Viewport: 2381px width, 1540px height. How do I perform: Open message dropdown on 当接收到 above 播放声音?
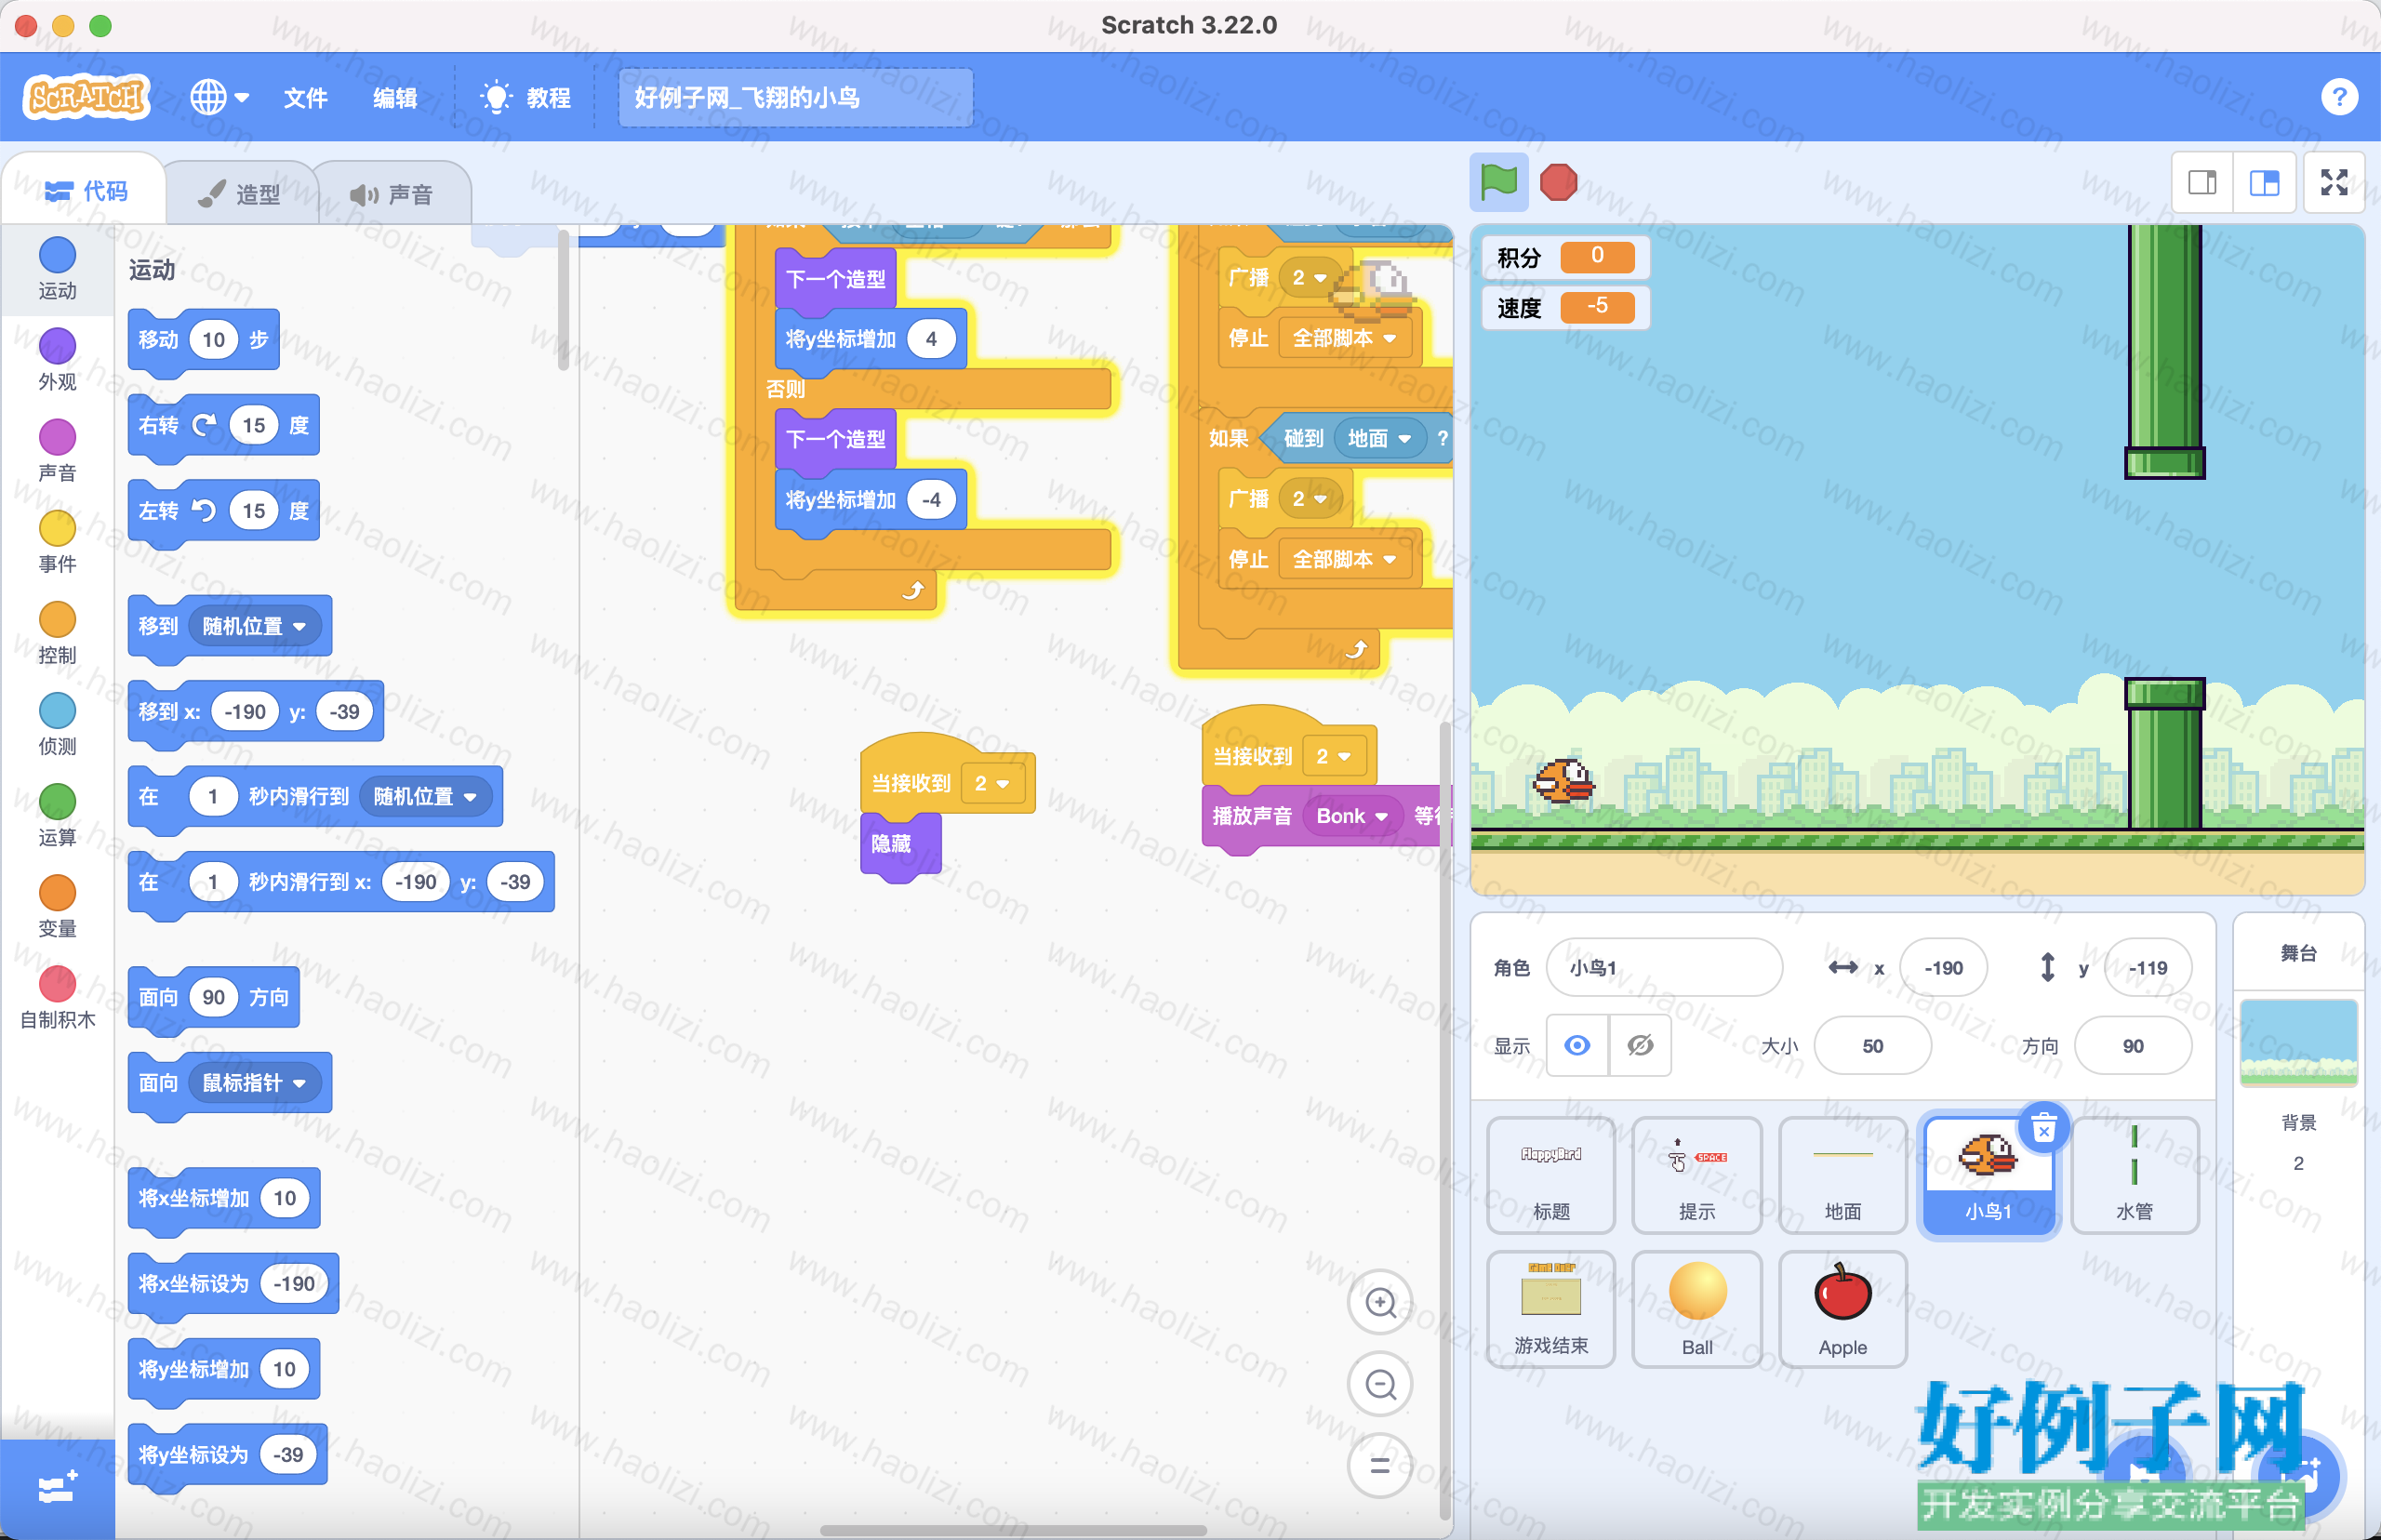(x=1334, y=756)
